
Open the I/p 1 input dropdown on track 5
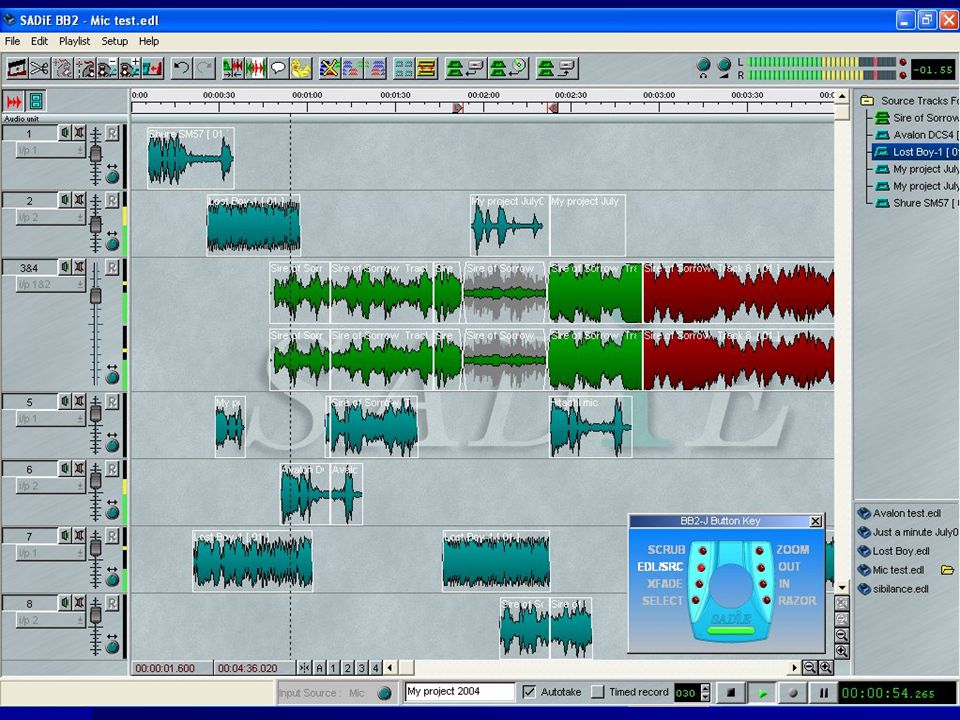click(50, 419)
